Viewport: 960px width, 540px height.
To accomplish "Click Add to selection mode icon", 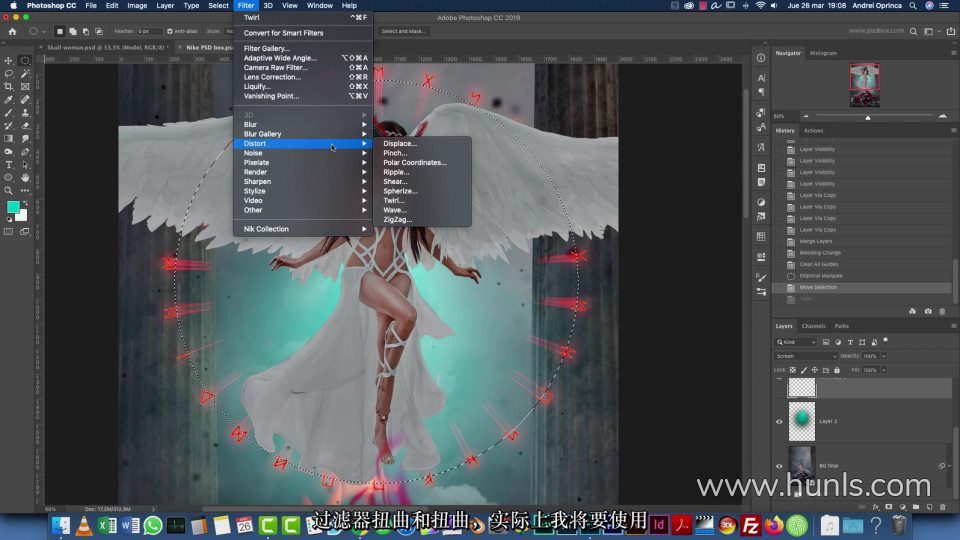I will [x=73, y=31].
